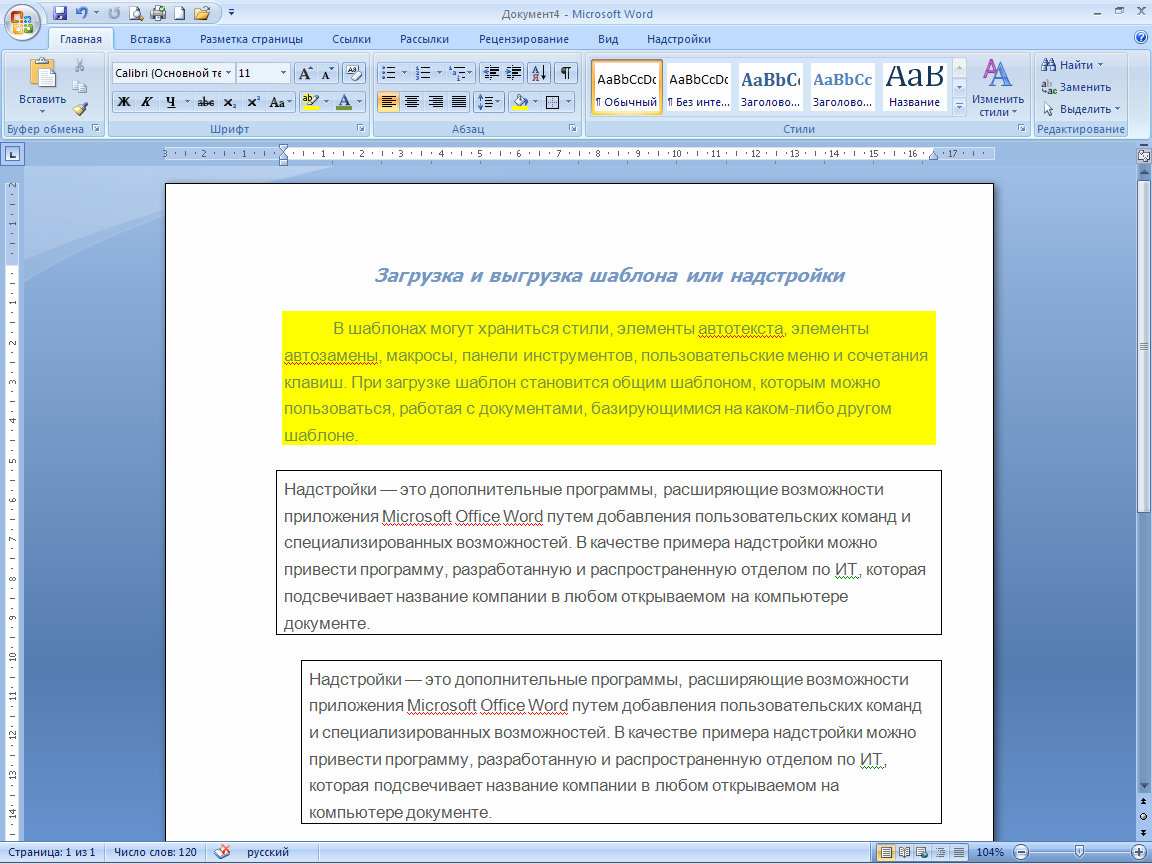Center the paragraph text
Image resolution: width=1152 pixels, height=864 pixels.
click(x=412, y=102)
